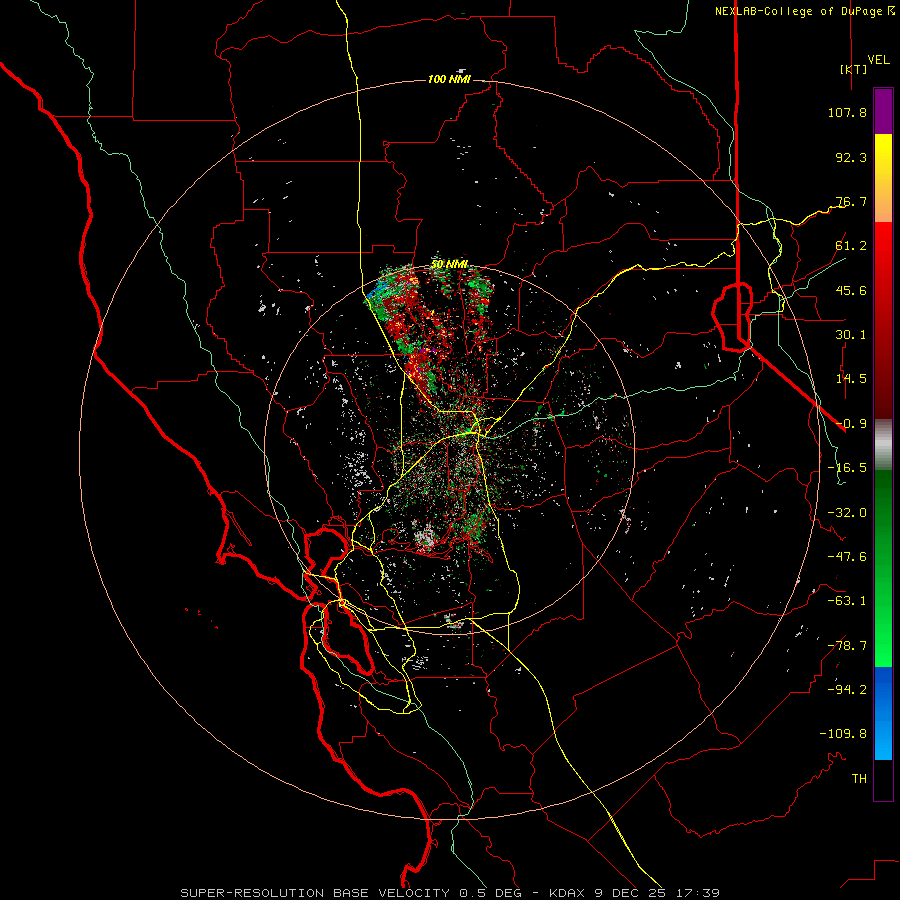Click the 100 NMI range ring label
The width and height of the screenshot is (900, 900).
[x=449, y=79]
